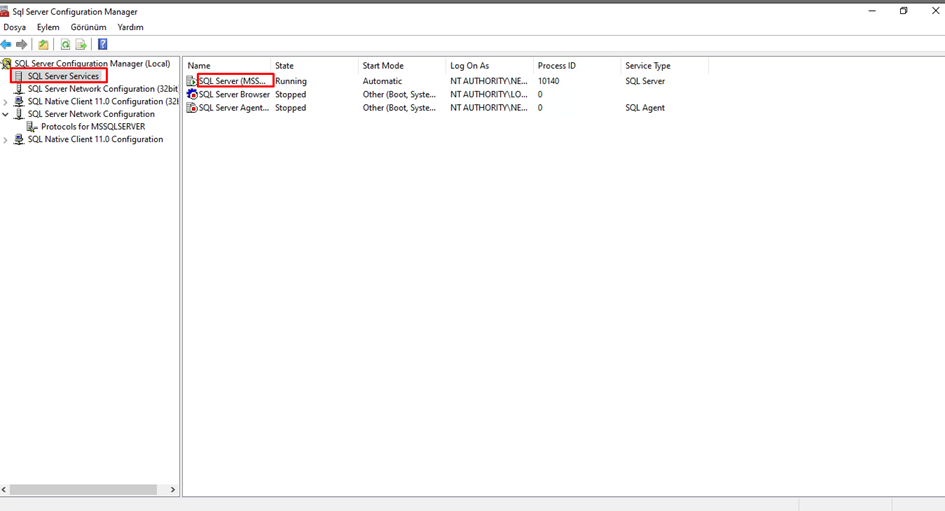Select SQL Server Network Configuration (32bit) tree item
The image size is (945, 511).
tap(102, 89)
